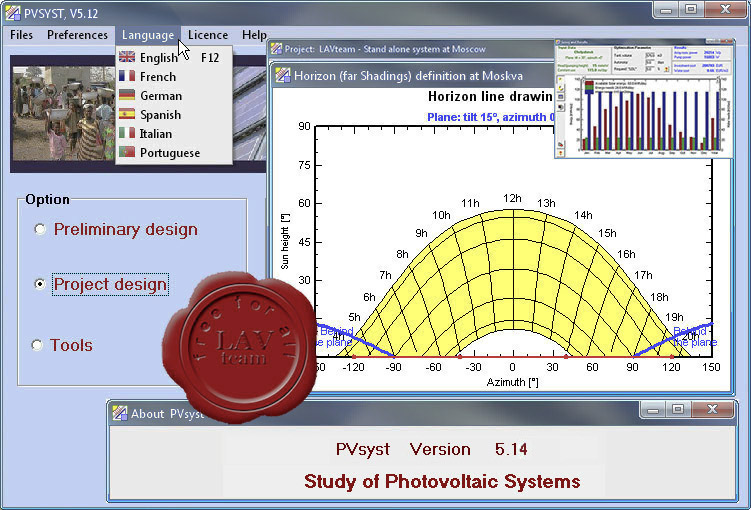Viewport: 751px width, 510px height.
Task: Choose the Tools option
Action: point(37,345)
